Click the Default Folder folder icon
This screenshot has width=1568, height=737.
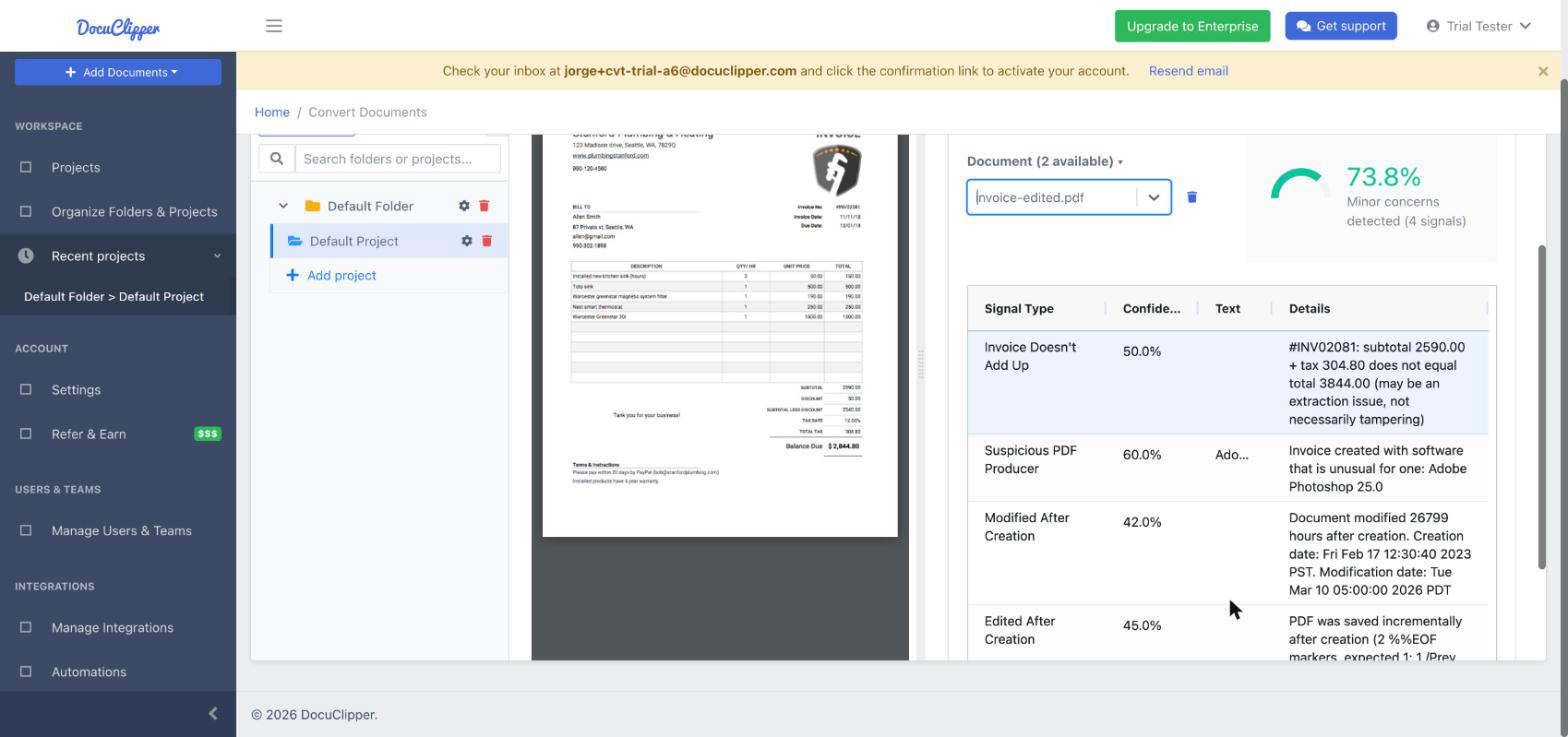pyautogui.click(x=312, y=206)
